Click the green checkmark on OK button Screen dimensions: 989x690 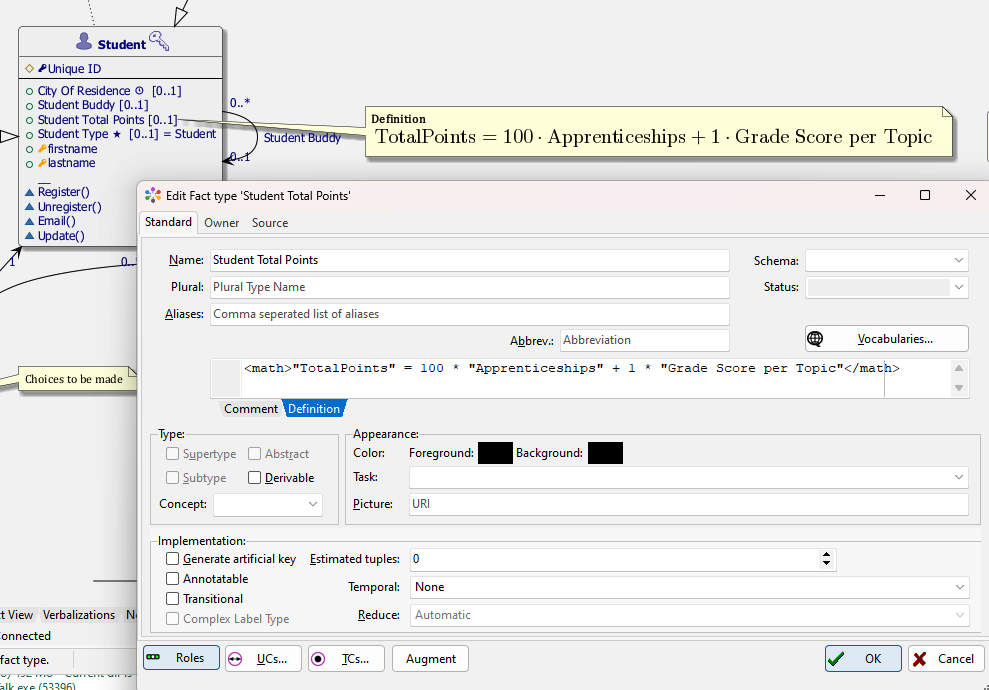(x=837, y=659)
